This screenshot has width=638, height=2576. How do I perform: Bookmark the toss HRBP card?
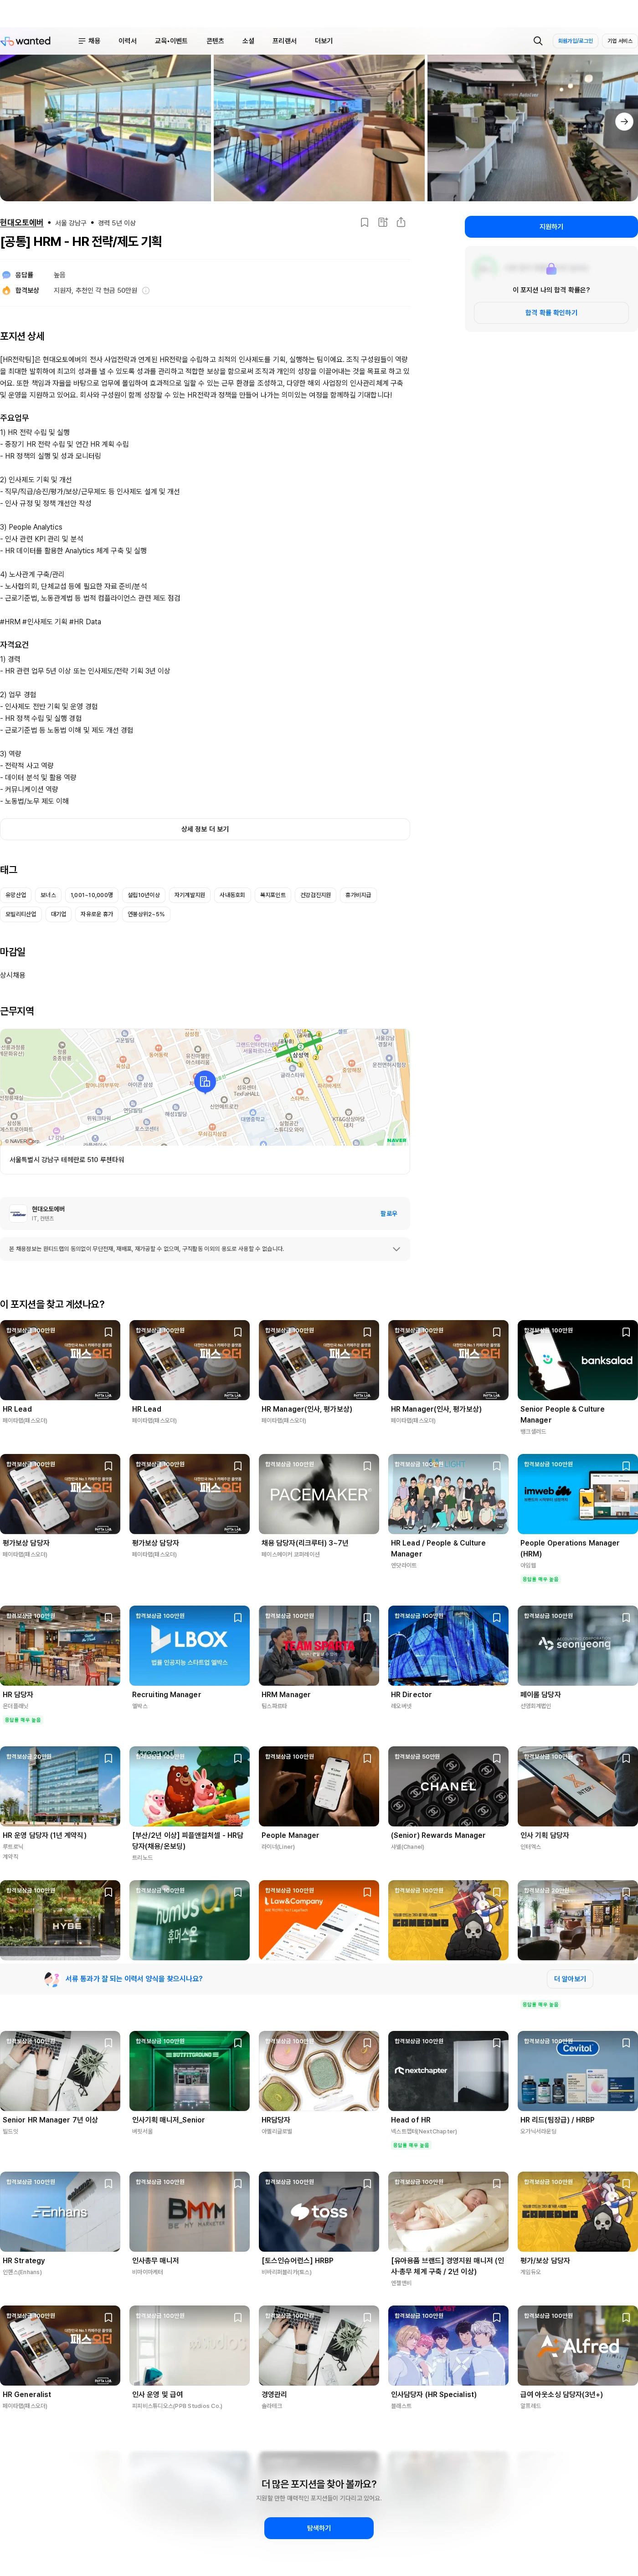tap(367, 2183)
